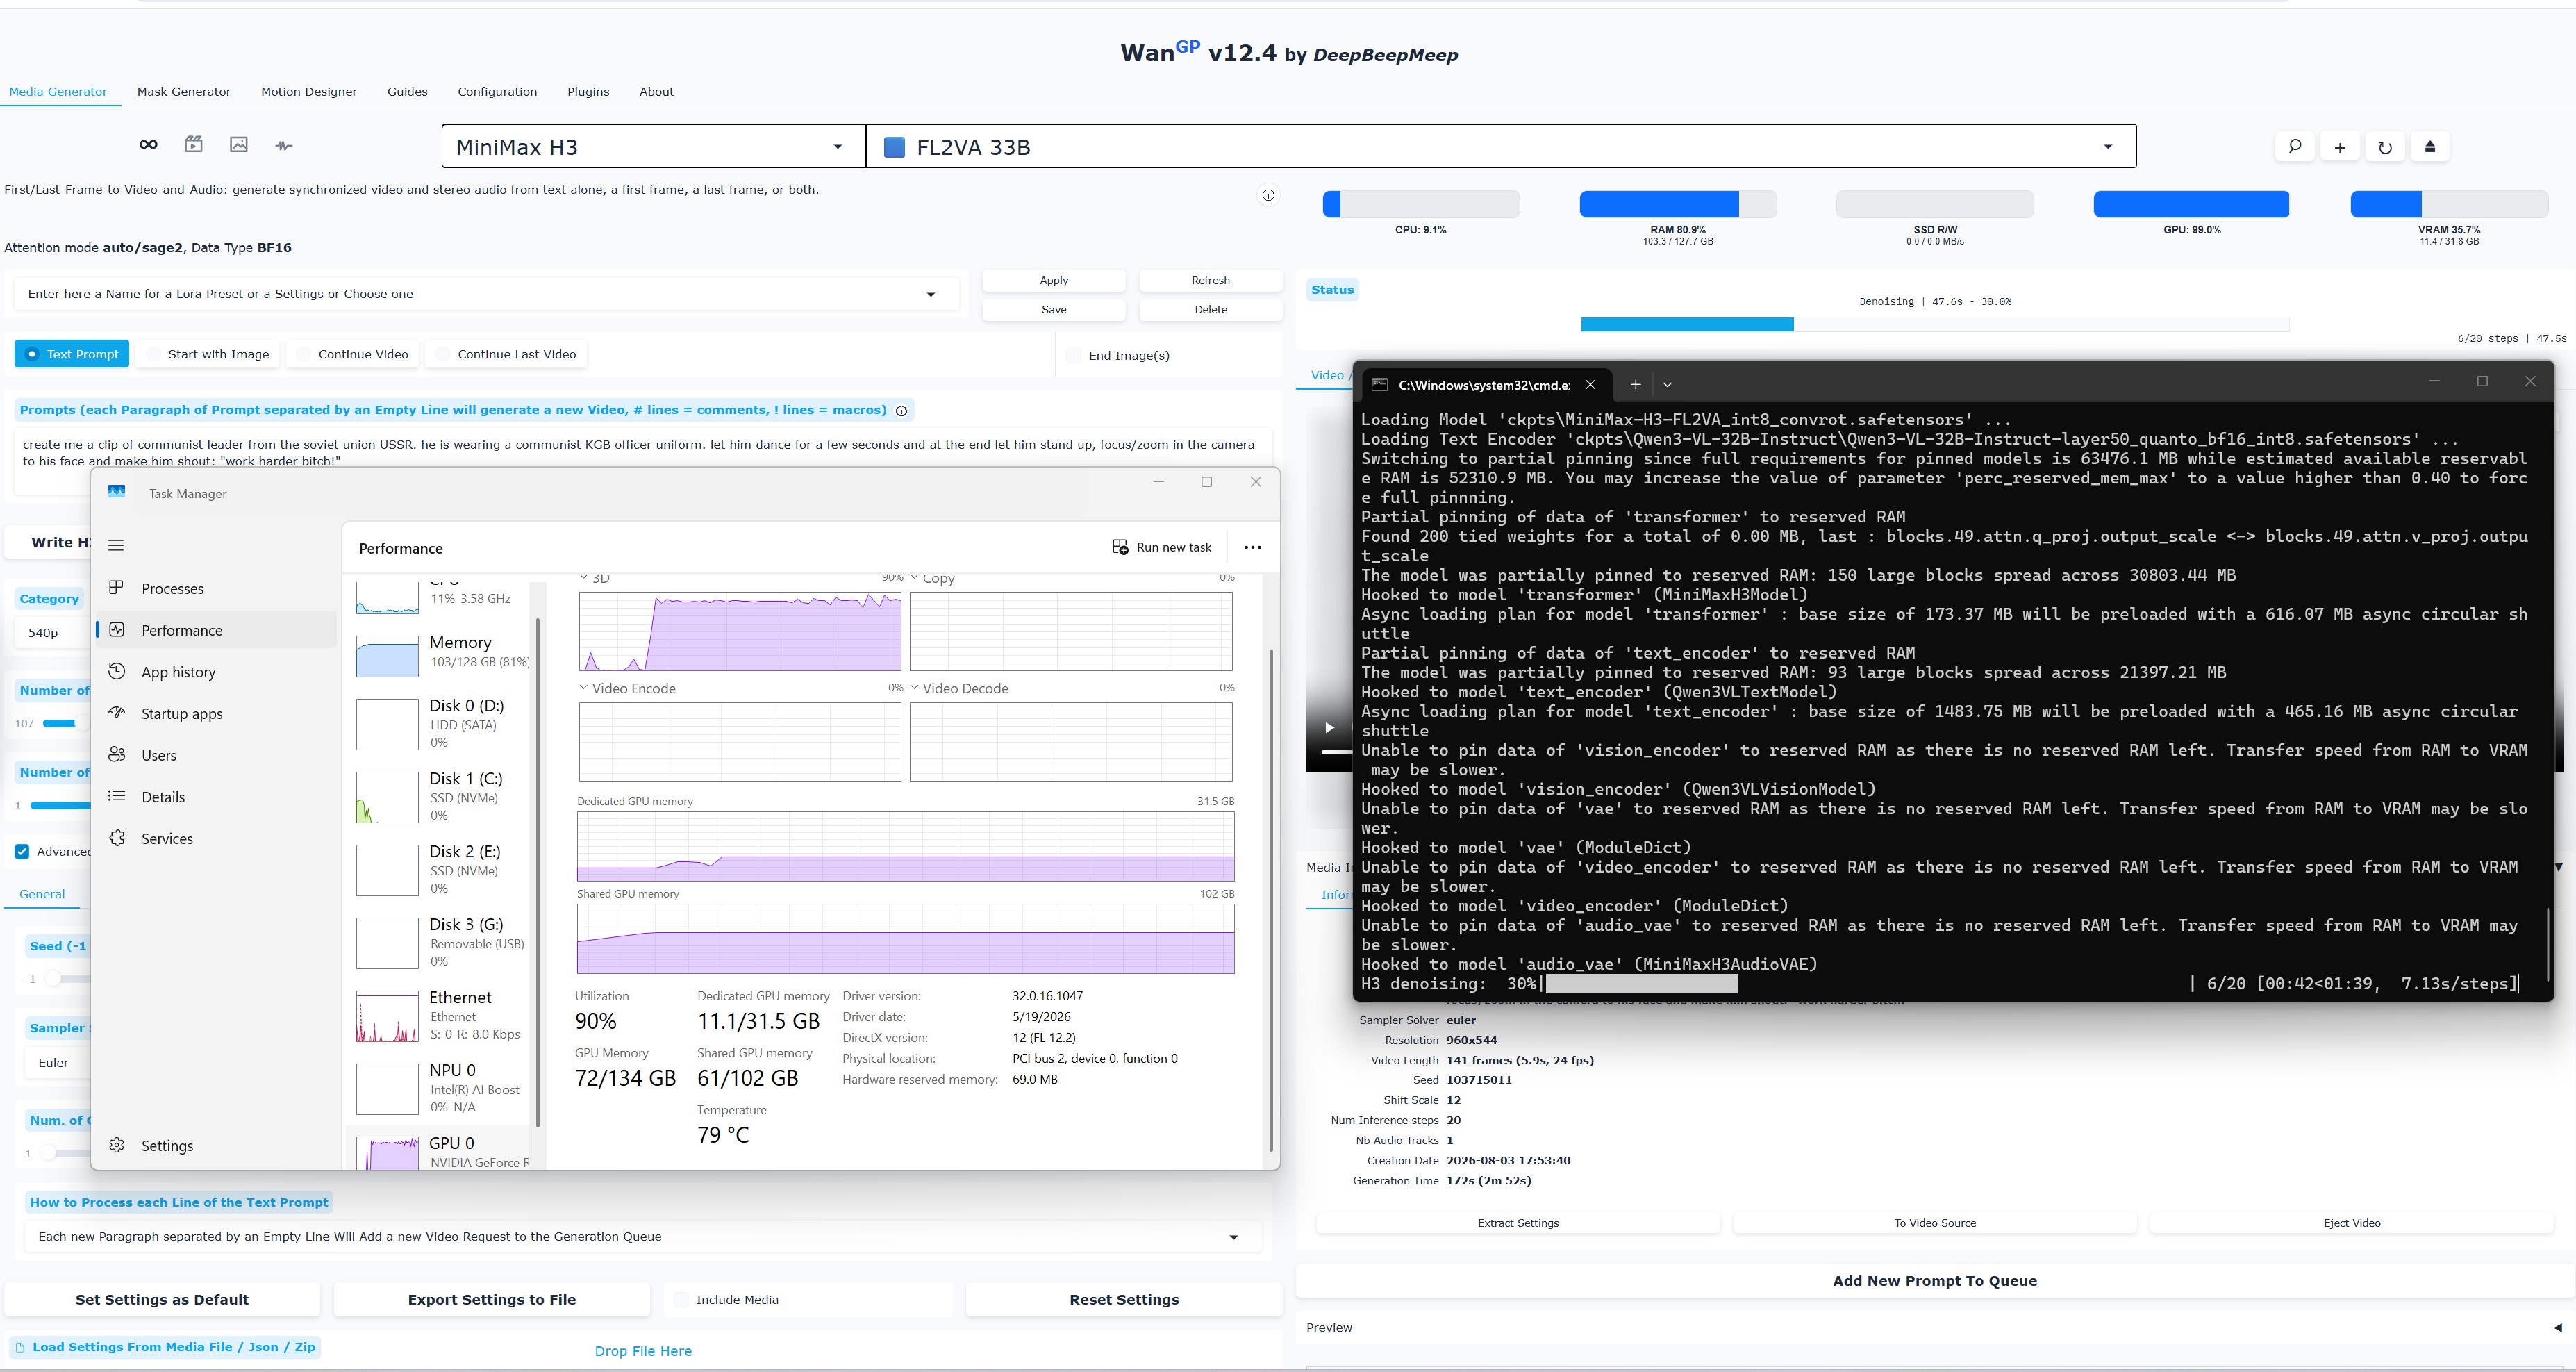Select Ethernet graph in Task Manager performance list
Screen dimensions: 2576x1372
pyautogui.click(x=438, y=1015)
